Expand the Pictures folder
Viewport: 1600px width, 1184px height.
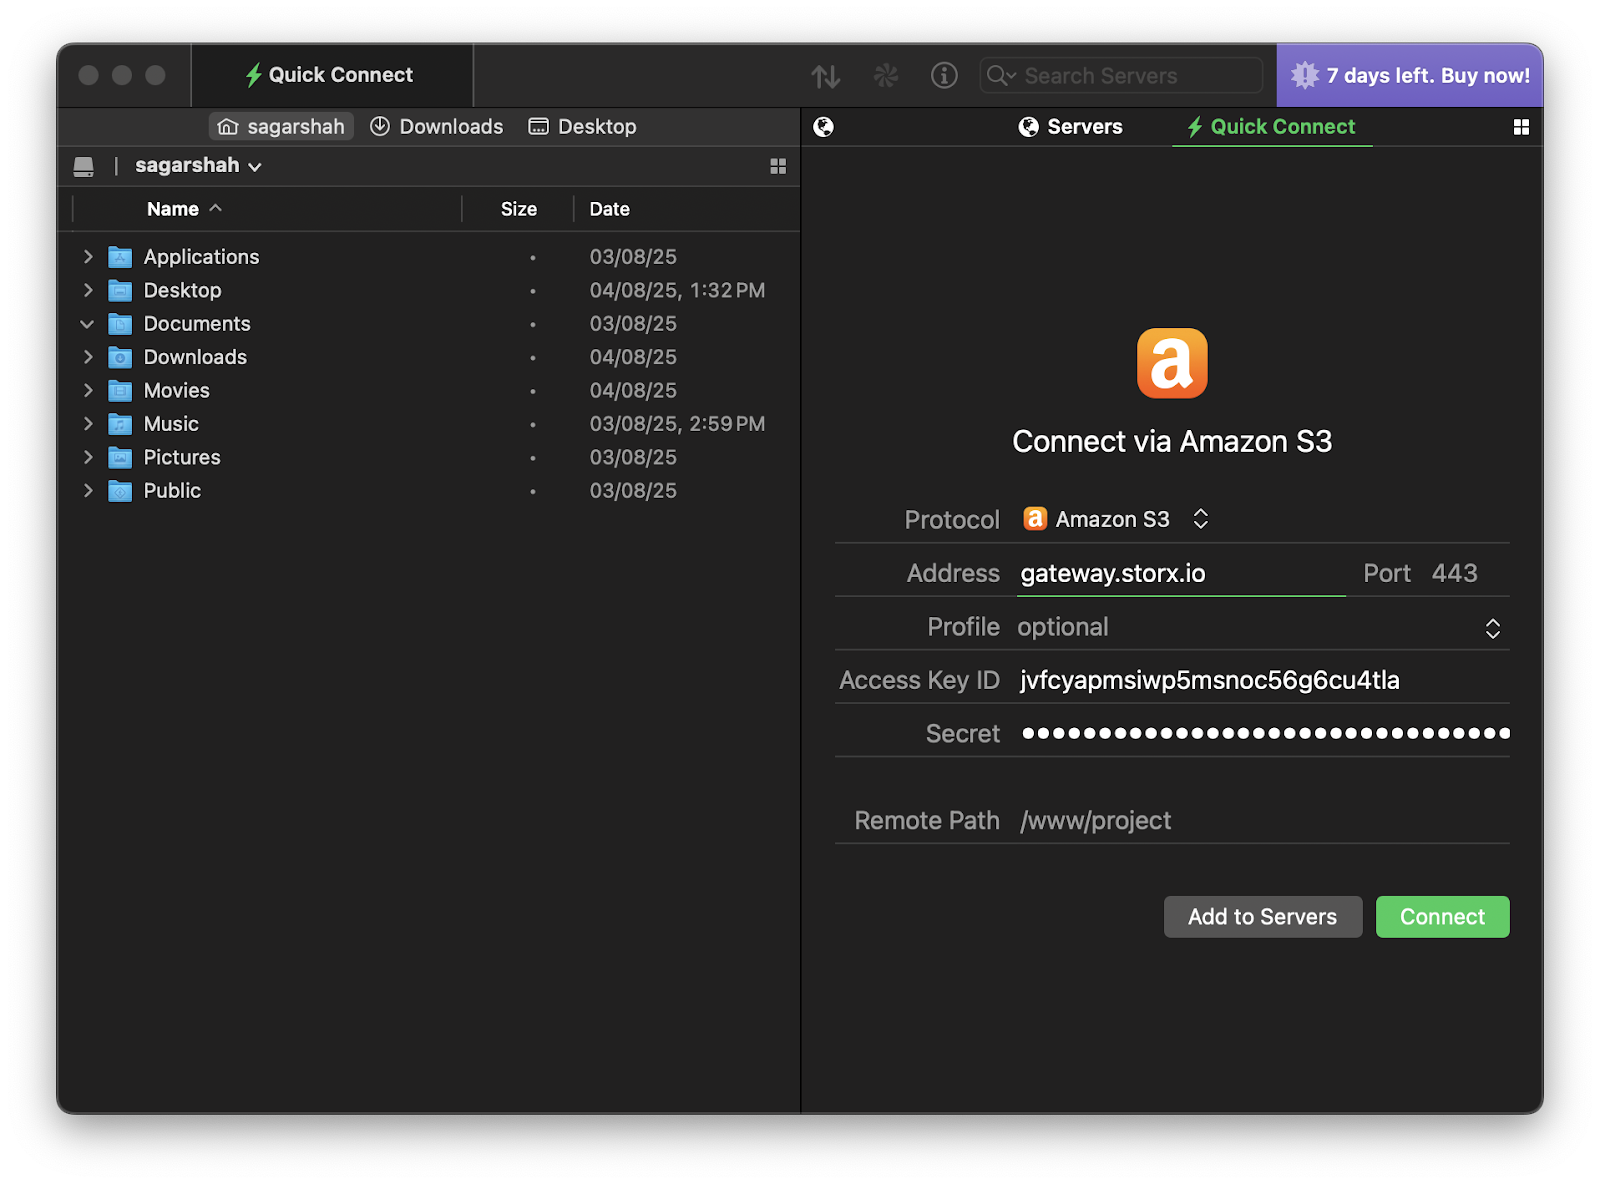(x=88, y=457)
